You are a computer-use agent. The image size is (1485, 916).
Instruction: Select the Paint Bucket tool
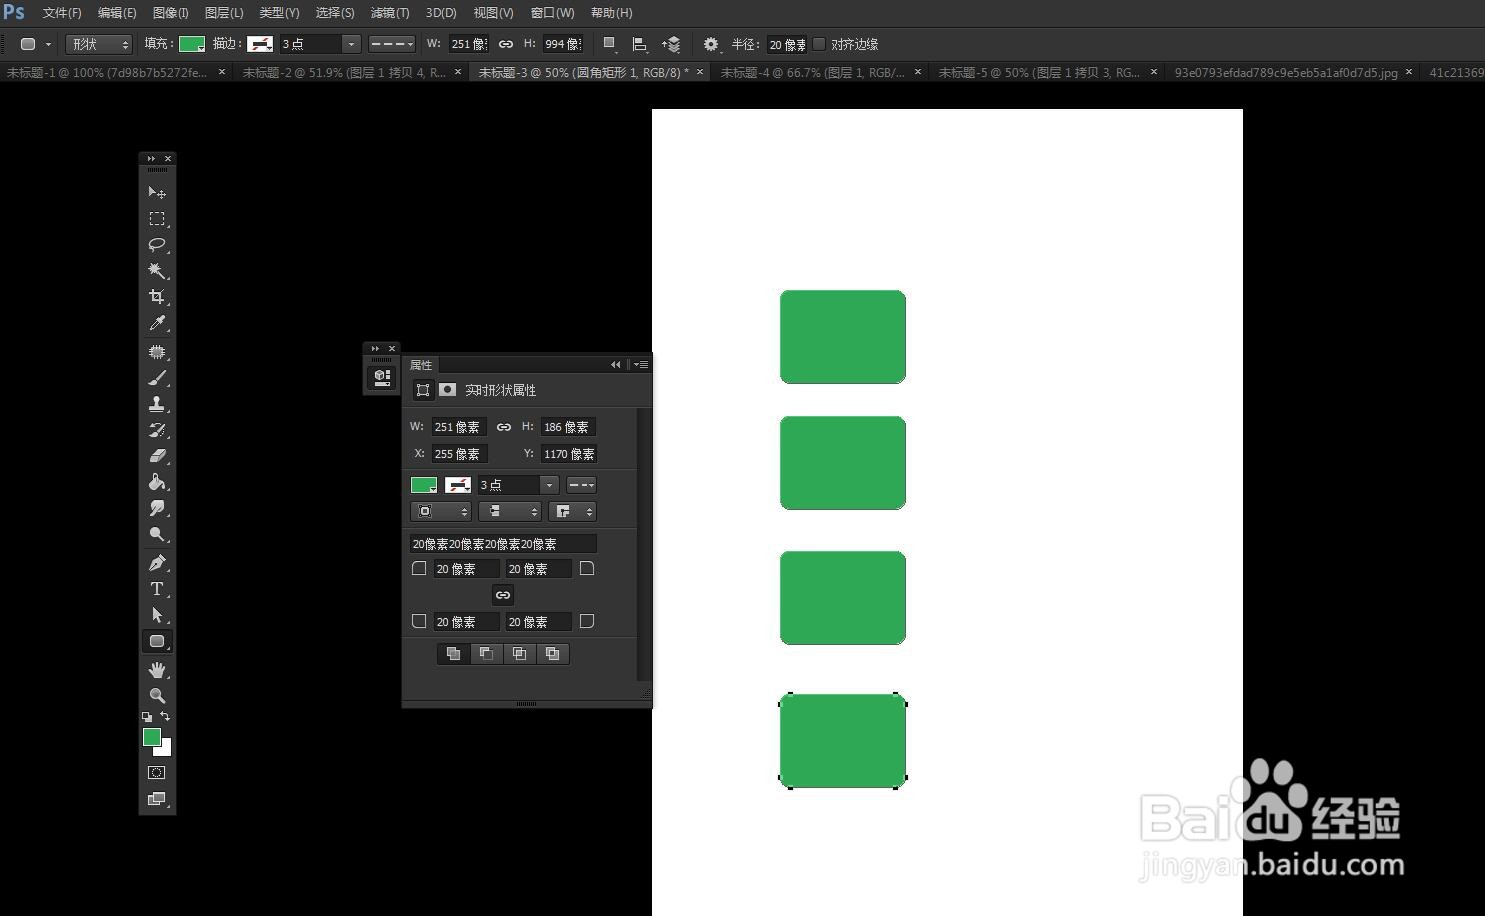click(x=157, y=482)
